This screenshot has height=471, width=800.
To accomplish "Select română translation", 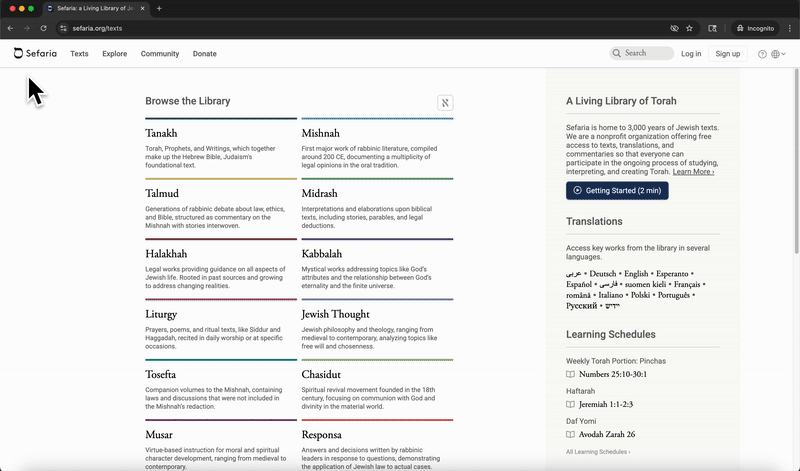I will pyautogui.click(x=578, y=295).
